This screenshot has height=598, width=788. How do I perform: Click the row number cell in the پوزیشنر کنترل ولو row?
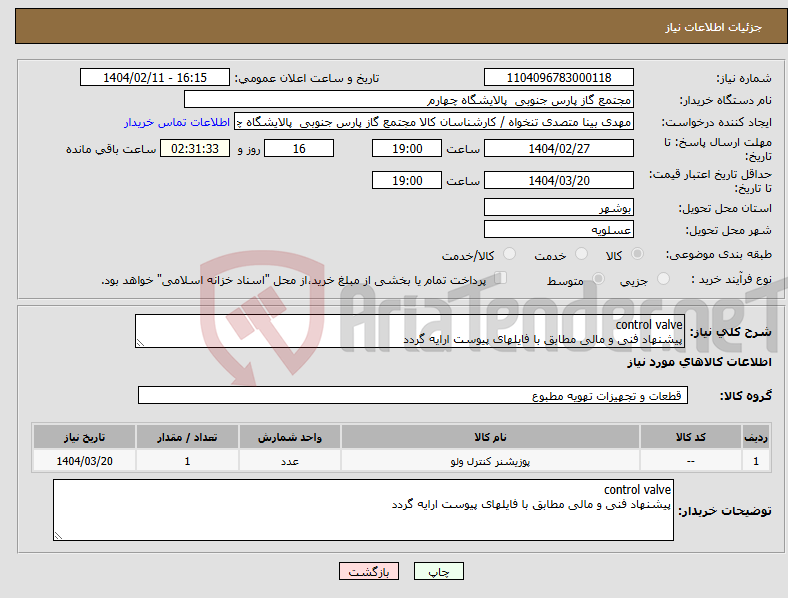[756, 461]
